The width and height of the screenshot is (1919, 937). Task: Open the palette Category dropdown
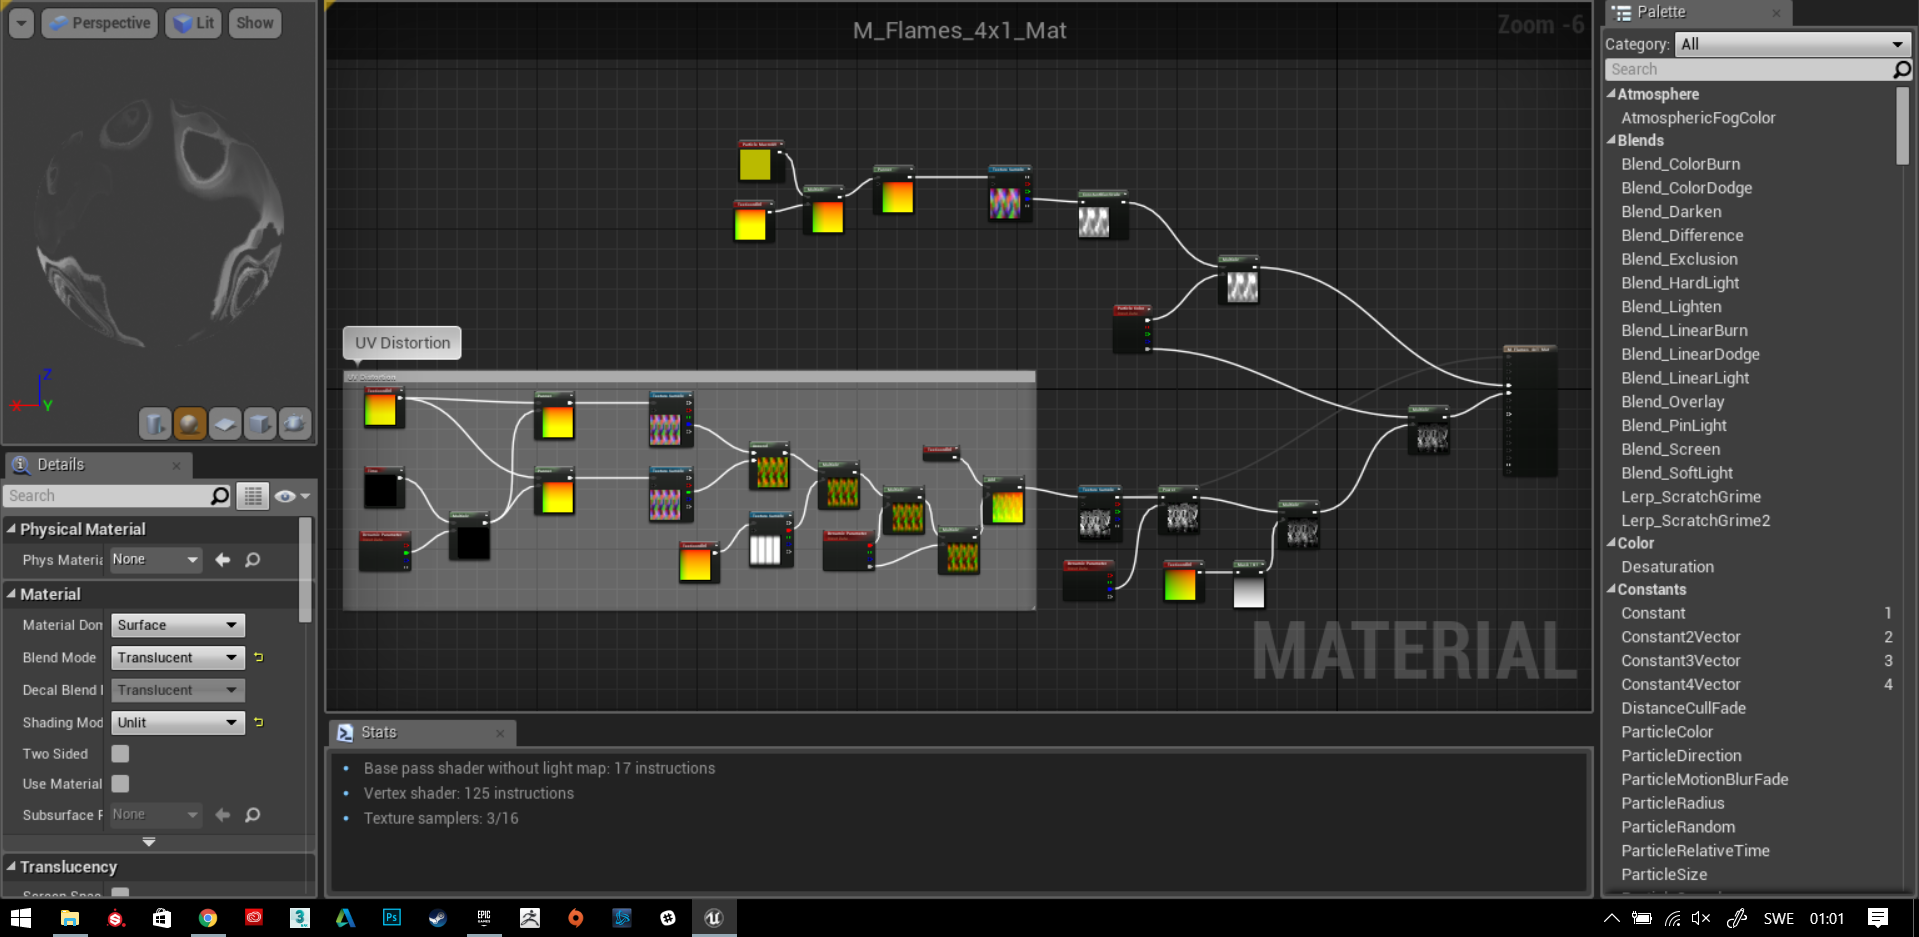(1791, 44)
